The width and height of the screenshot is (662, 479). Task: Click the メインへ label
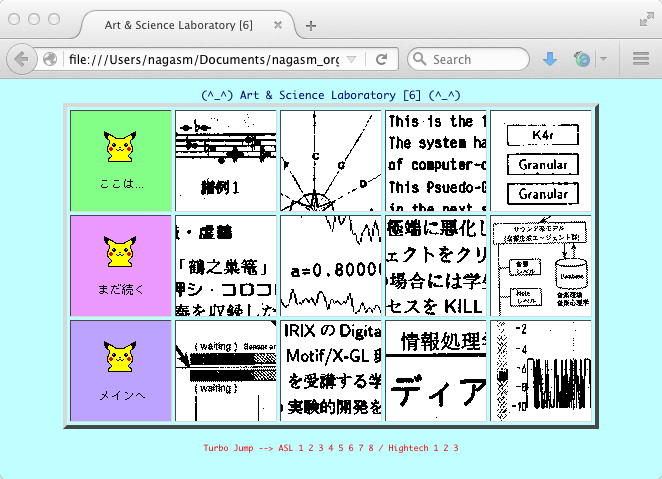[122, 395]
